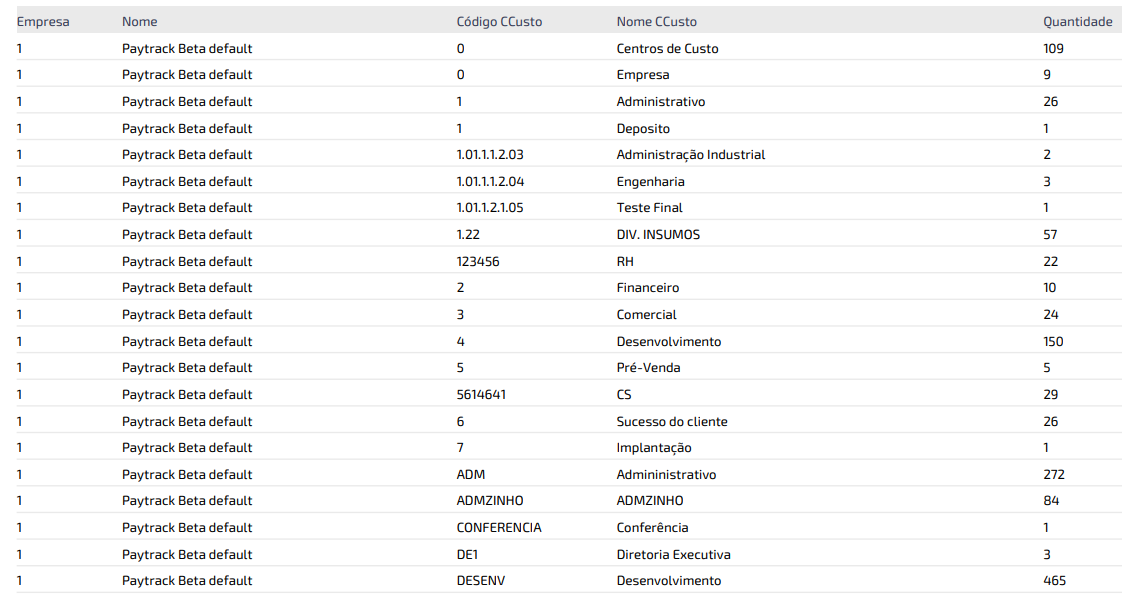Select the code 5614641 cell

click(x=481, y=395)
